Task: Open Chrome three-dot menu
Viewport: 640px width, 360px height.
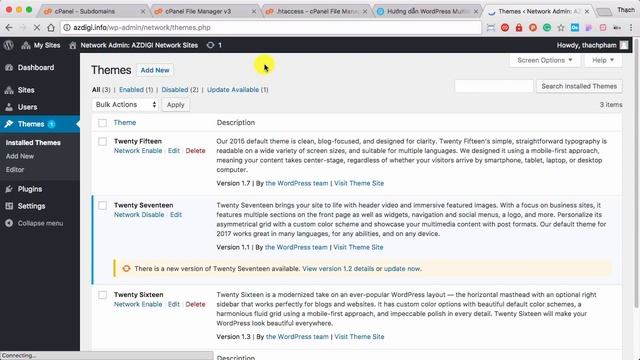Action: coord(631,28)
